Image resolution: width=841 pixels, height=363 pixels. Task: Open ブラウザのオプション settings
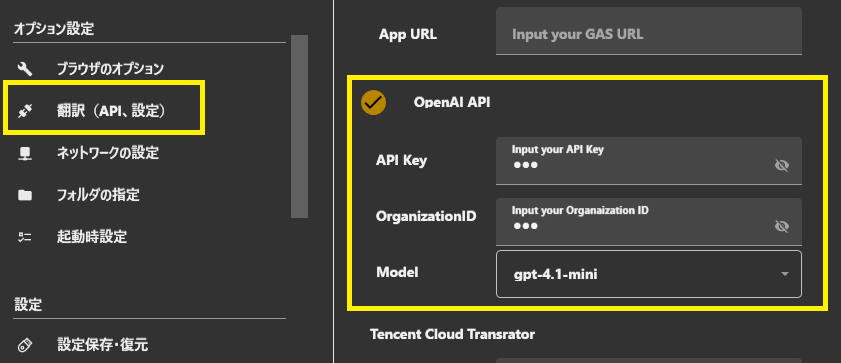[110, 69]
